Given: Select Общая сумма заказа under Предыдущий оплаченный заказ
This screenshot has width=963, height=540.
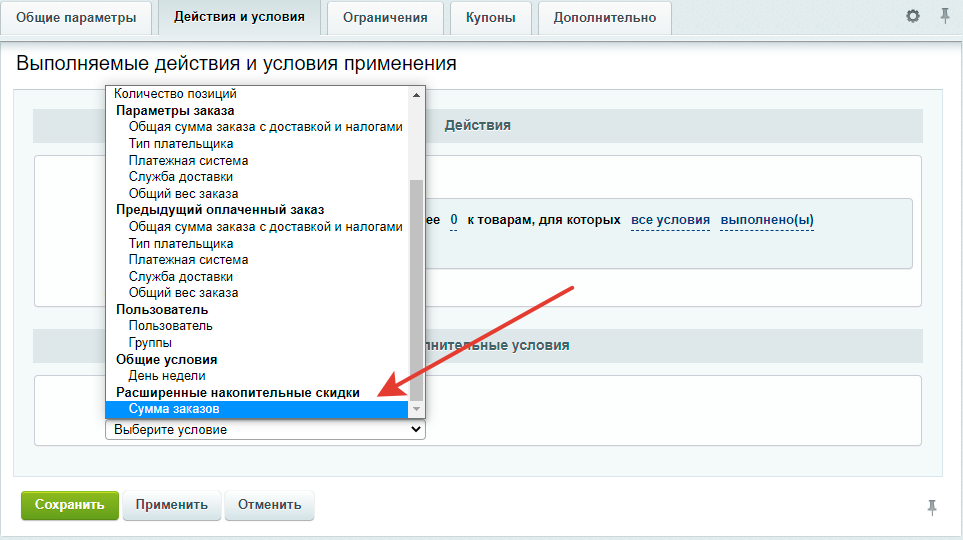Looking at the screenshot, I should (x=257, y=227).
